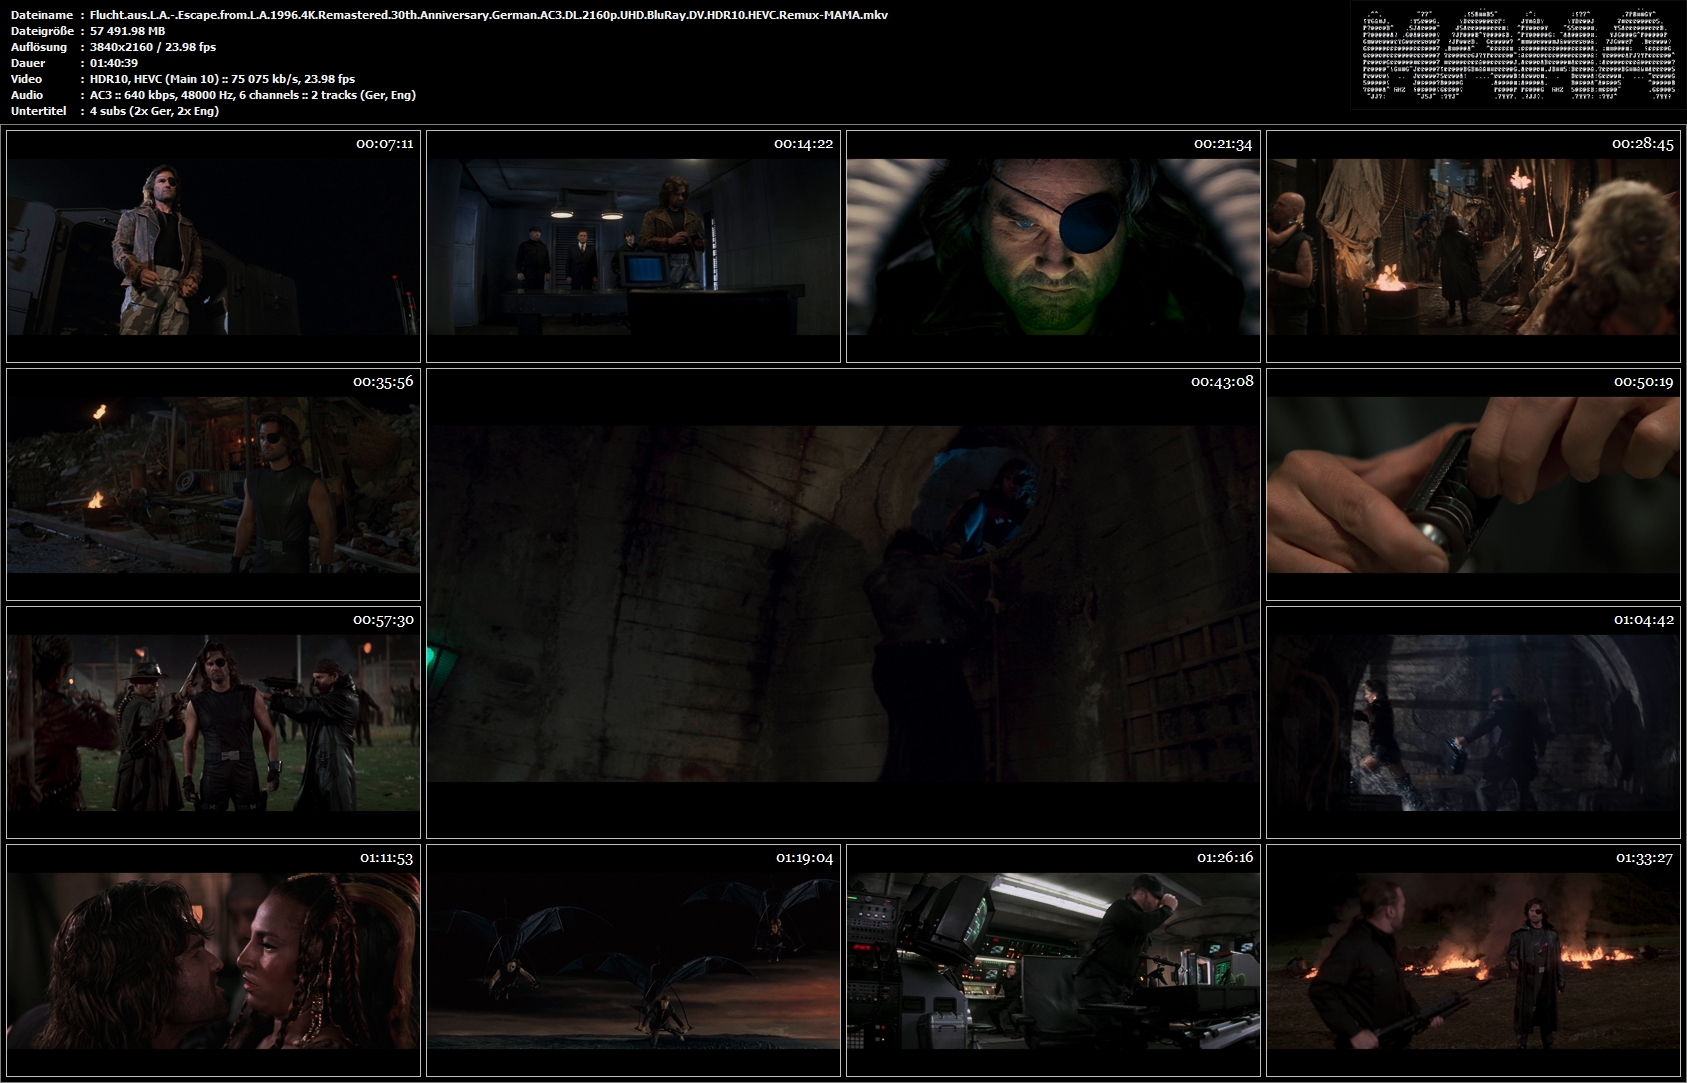Select the thumbnail stamped 00:35:56
The height and width of the screenshot is (1083, 1687).
coord(213,484)
